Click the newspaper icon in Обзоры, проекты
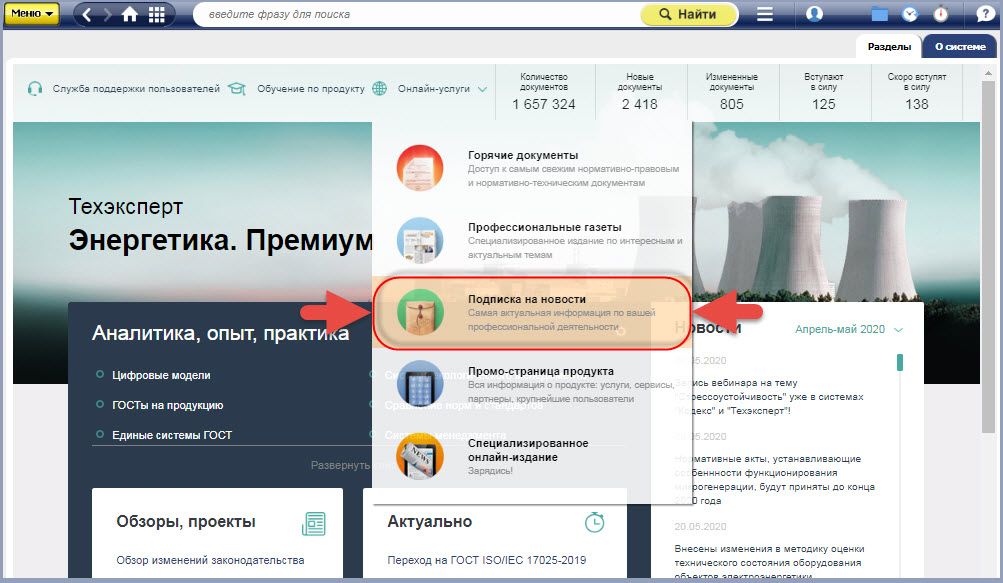The image size is (1003, 583). [314, 522]
